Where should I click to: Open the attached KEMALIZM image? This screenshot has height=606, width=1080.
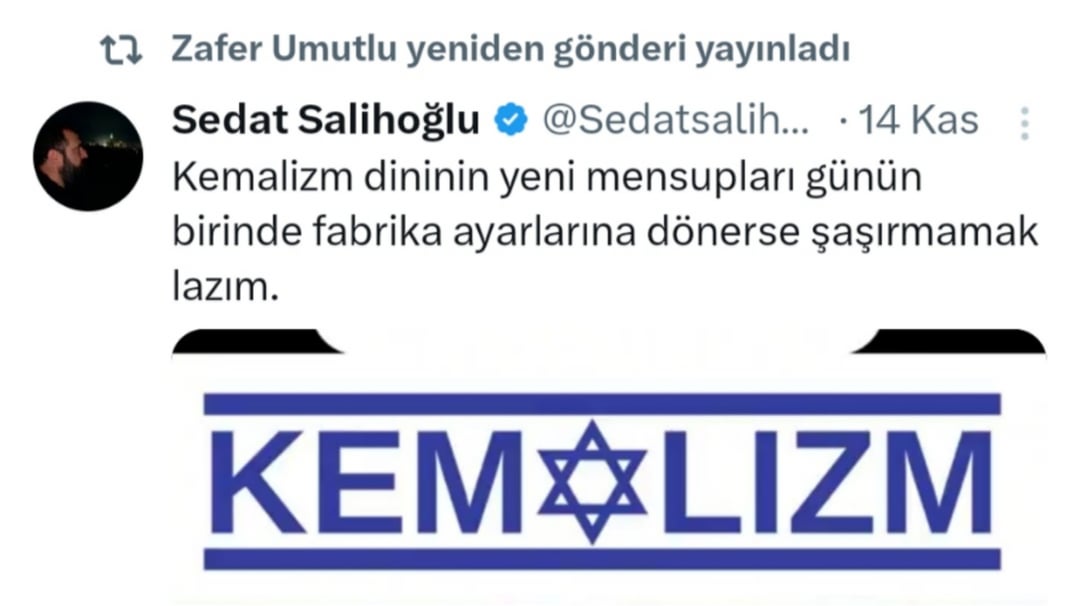click(609, 468)
